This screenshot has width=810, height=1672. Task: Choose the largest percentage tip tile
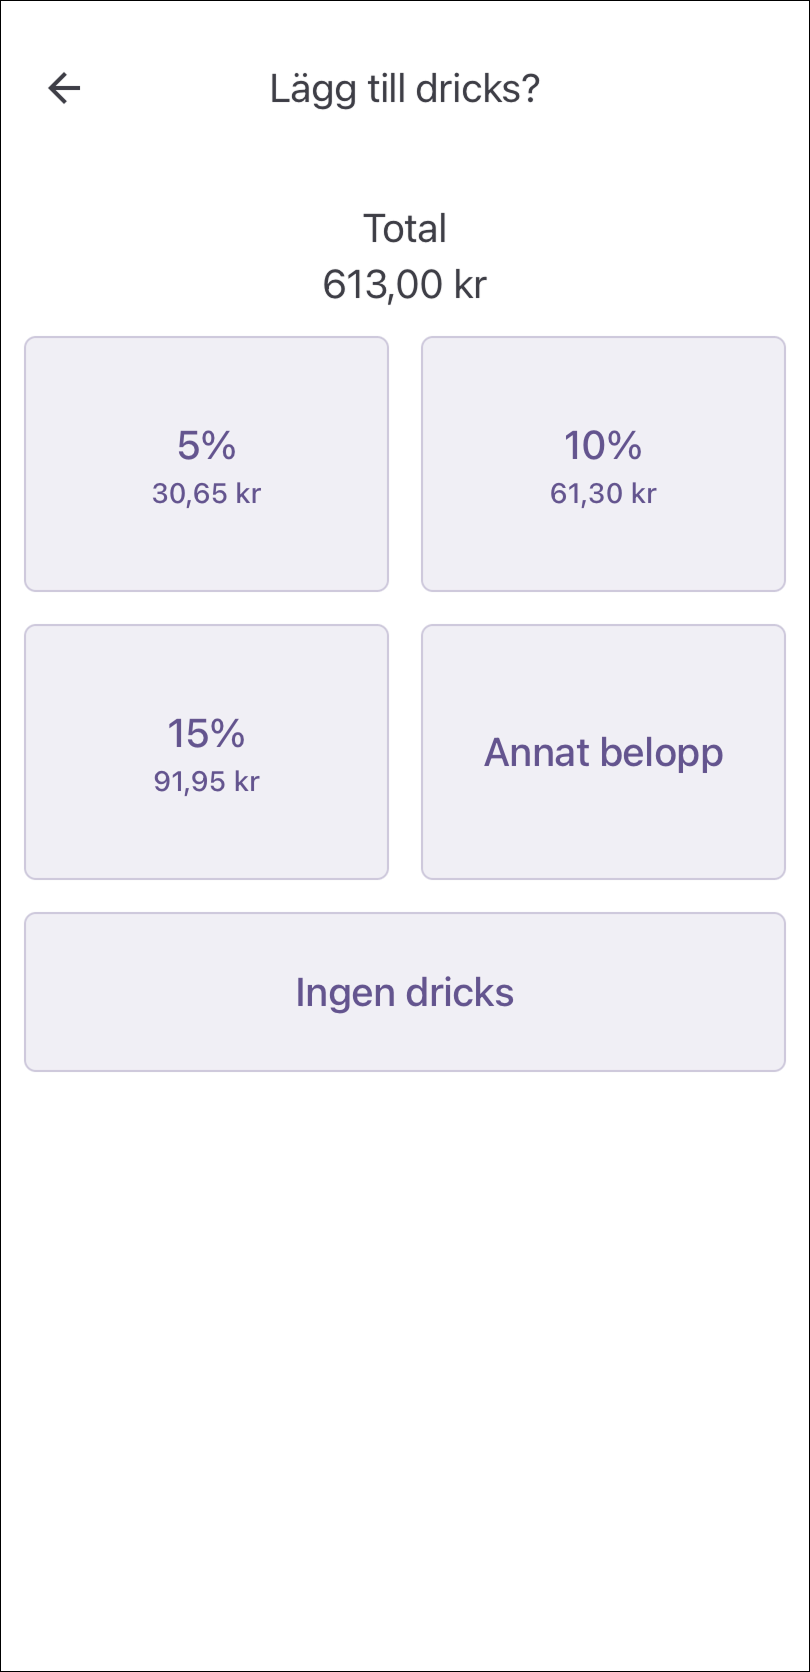tap(206, 752)
